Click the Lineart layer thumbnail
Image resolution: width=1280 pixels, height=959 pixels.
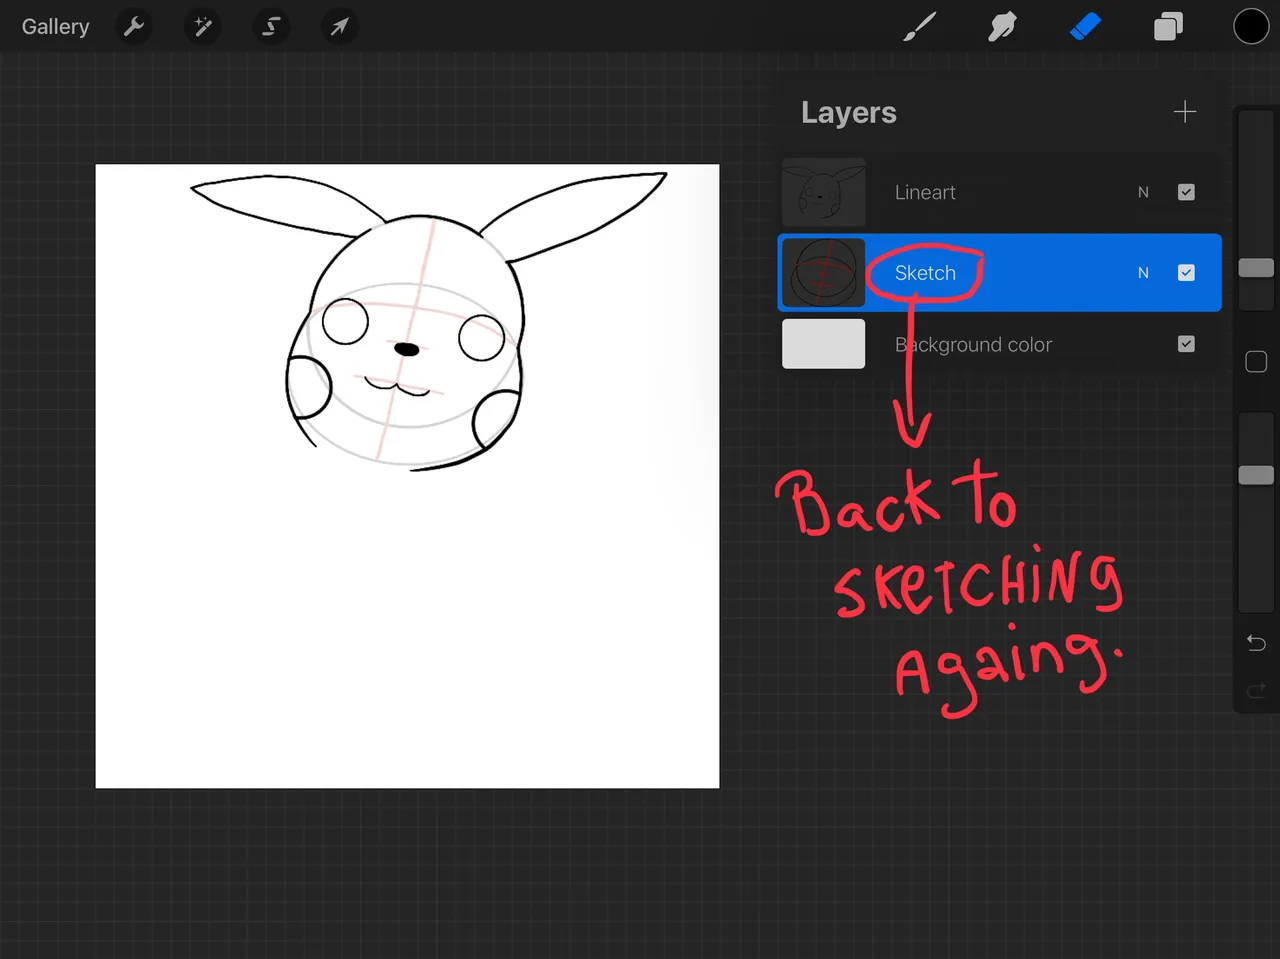(x=823, y=192)
